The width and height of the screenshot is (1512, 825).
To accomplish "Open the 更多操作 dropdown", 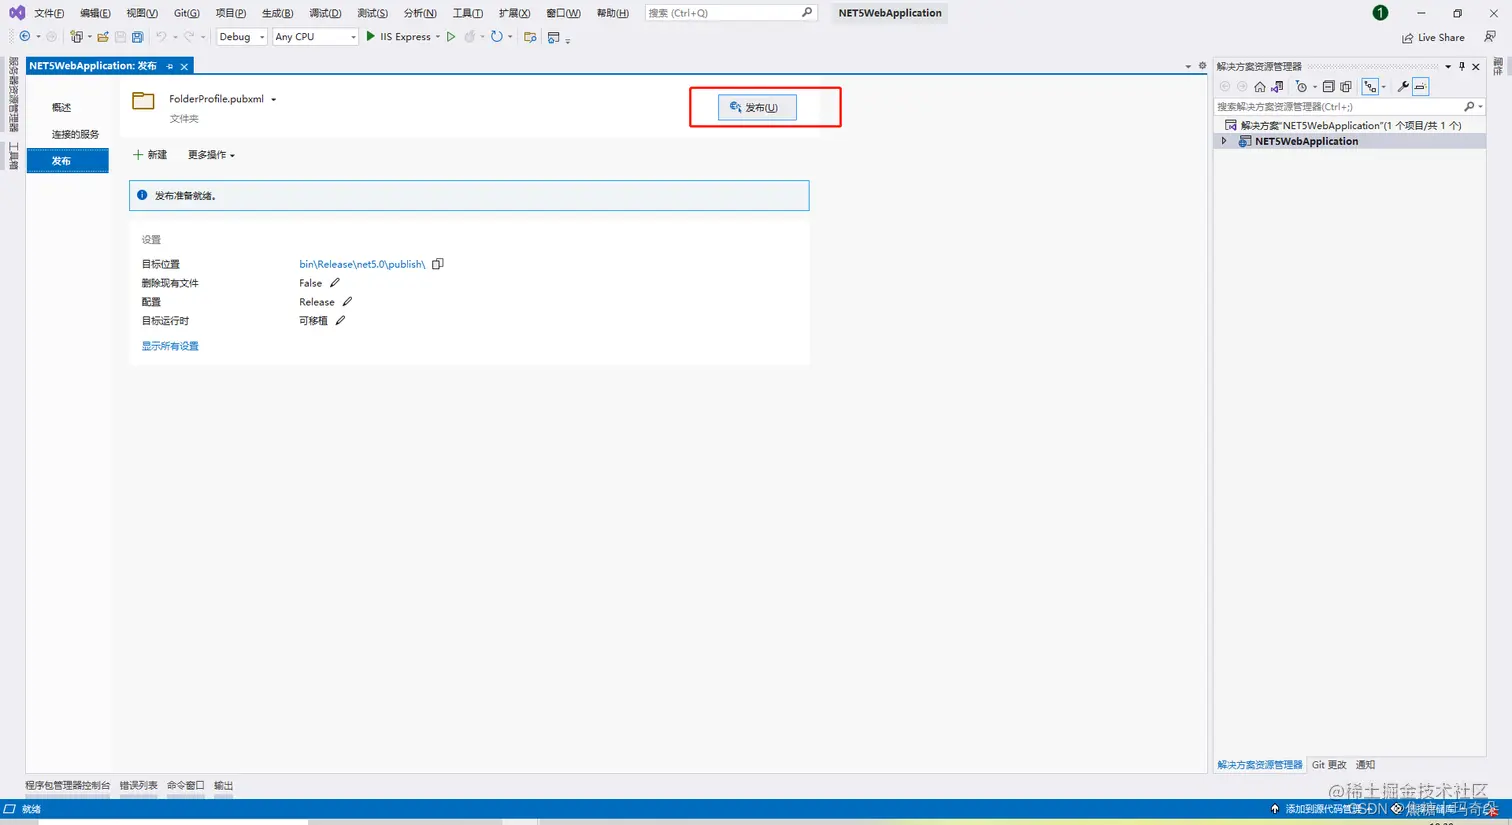I will [x=211, y=155].
